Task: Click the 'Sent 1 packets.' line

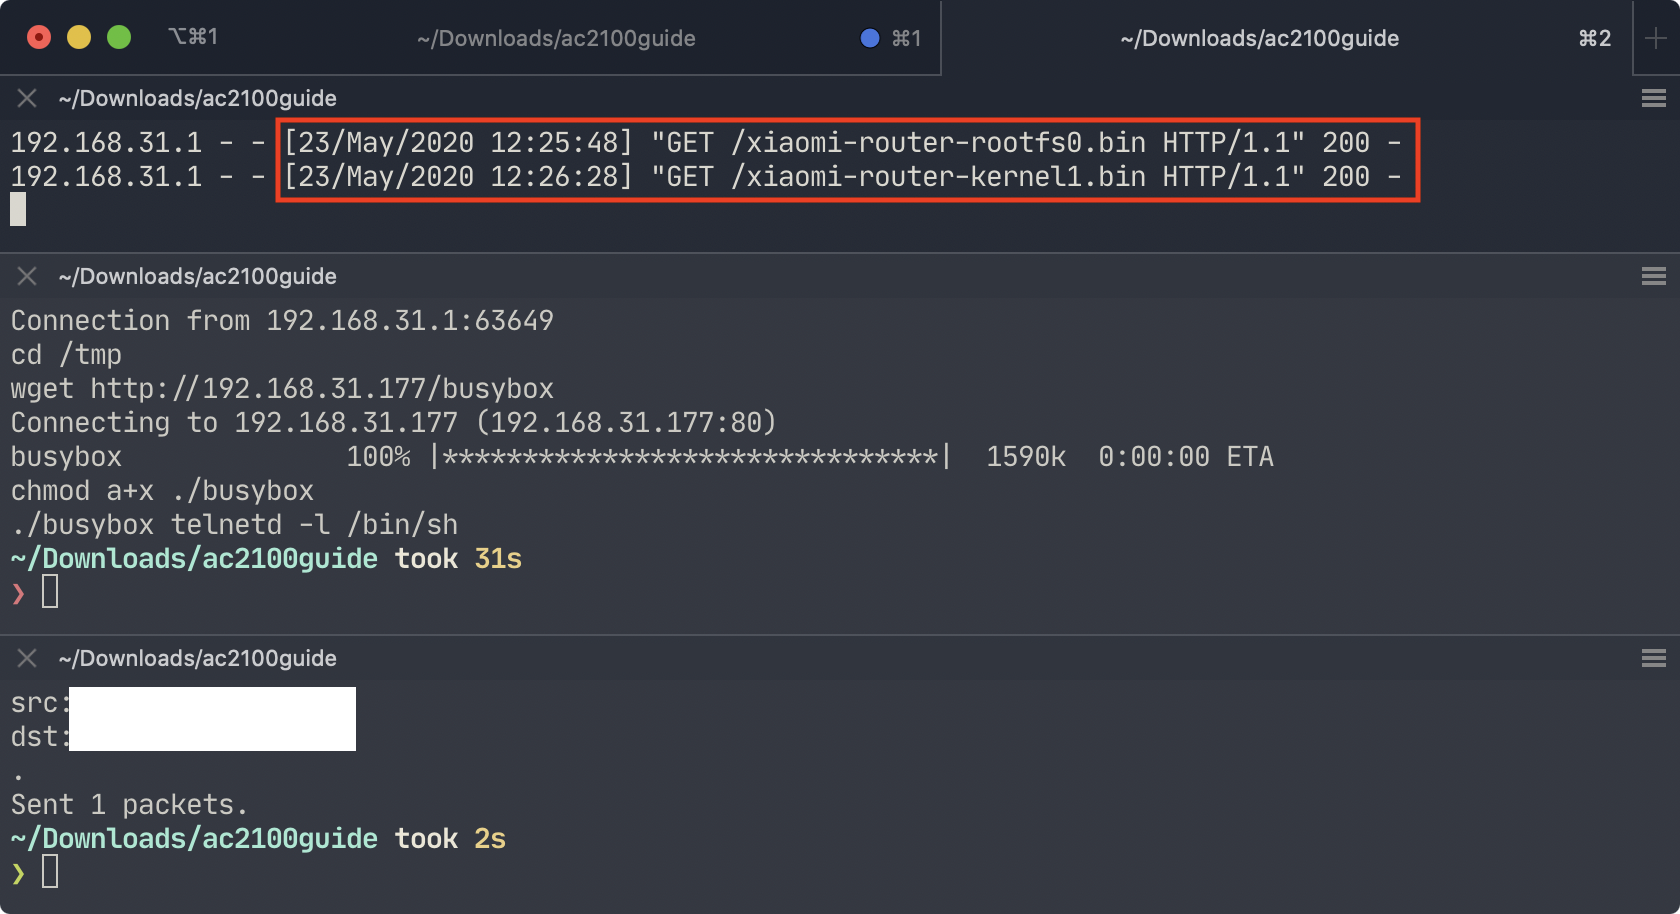Action: [x=130, y=805]
